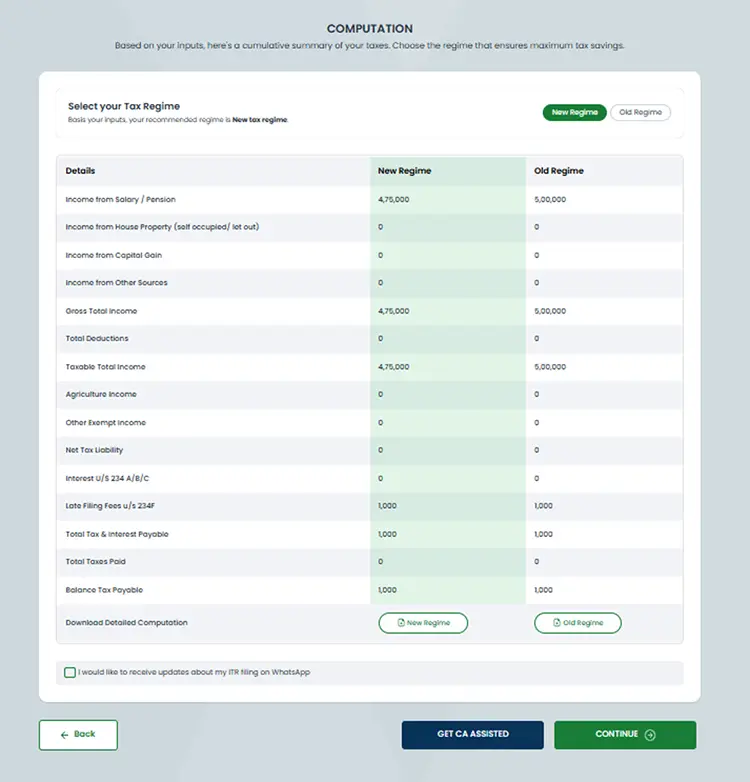Switch to Old Regime toggle pill
This screenshot has height=782, width=750.
tap(640, 112)
